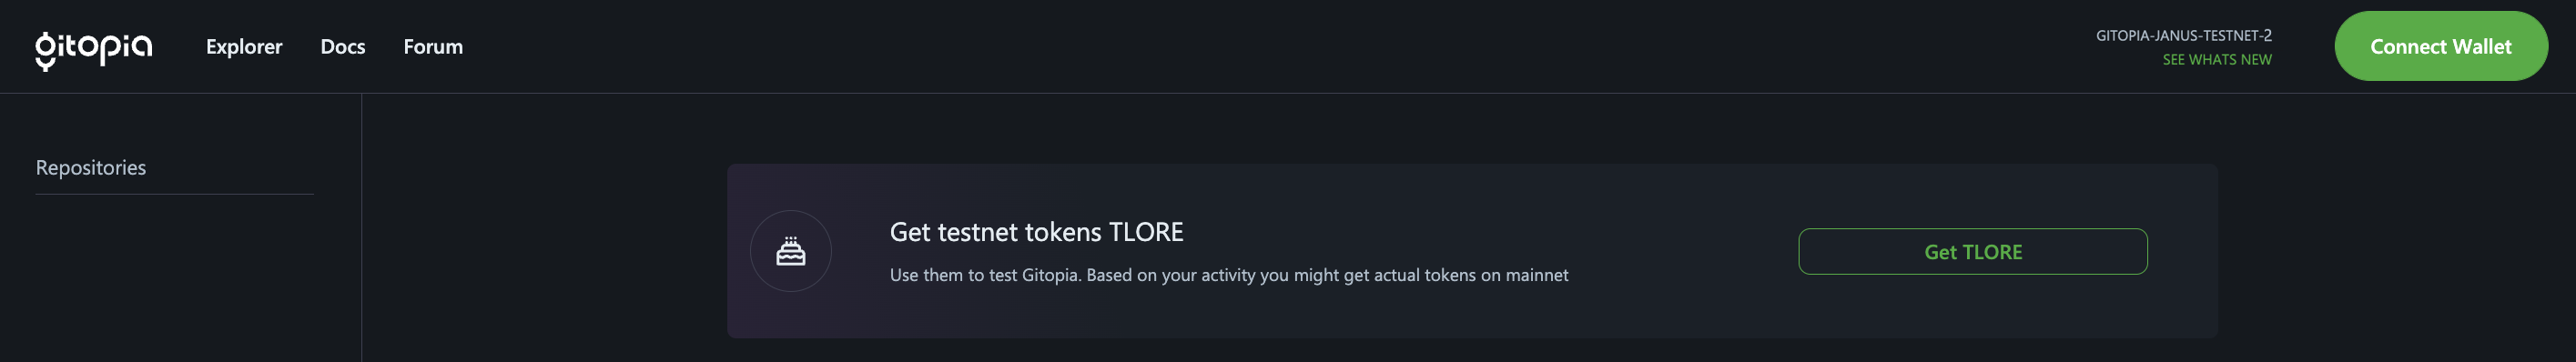This screenshot has width=2576, height=362.
Task: Open the SEE WHATS NEW link
Action: click(x=2216, y=60)
